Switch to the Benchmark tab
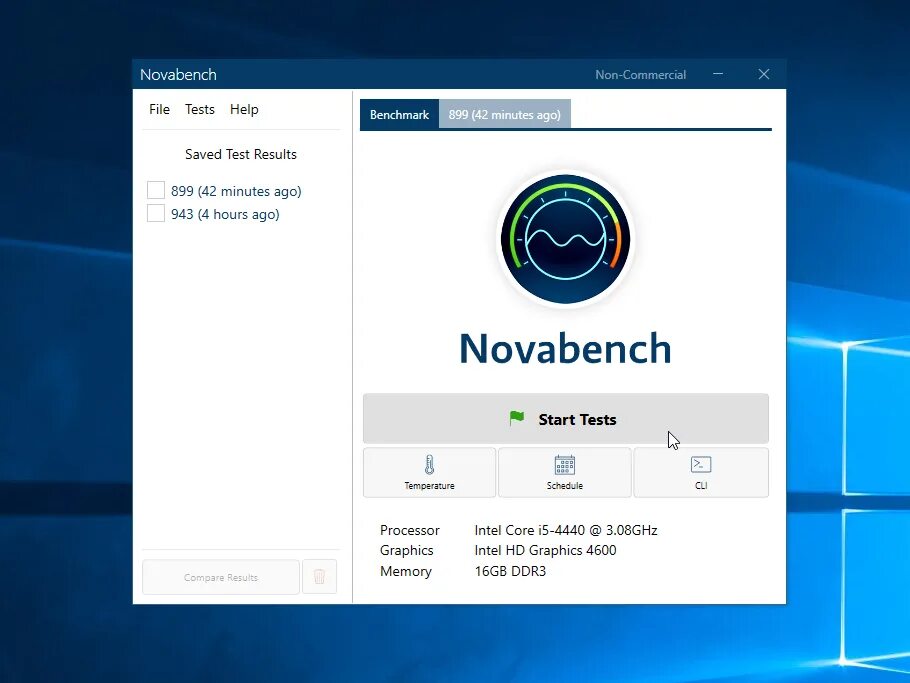910x683 pixels. click(x=398, y=114)
